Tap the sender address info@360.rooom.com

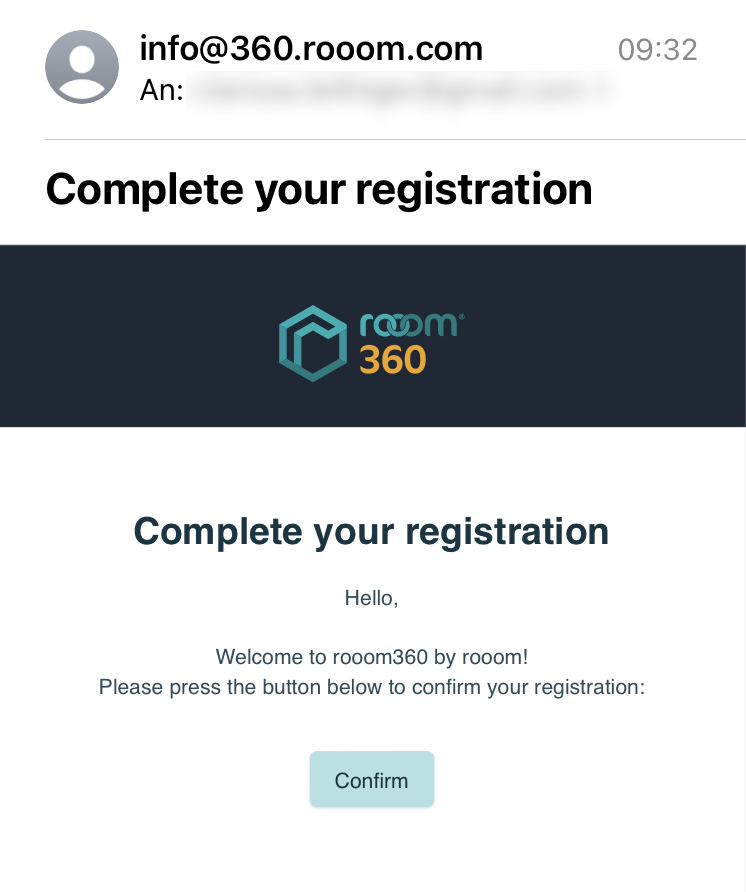click(x=311, y=48)
